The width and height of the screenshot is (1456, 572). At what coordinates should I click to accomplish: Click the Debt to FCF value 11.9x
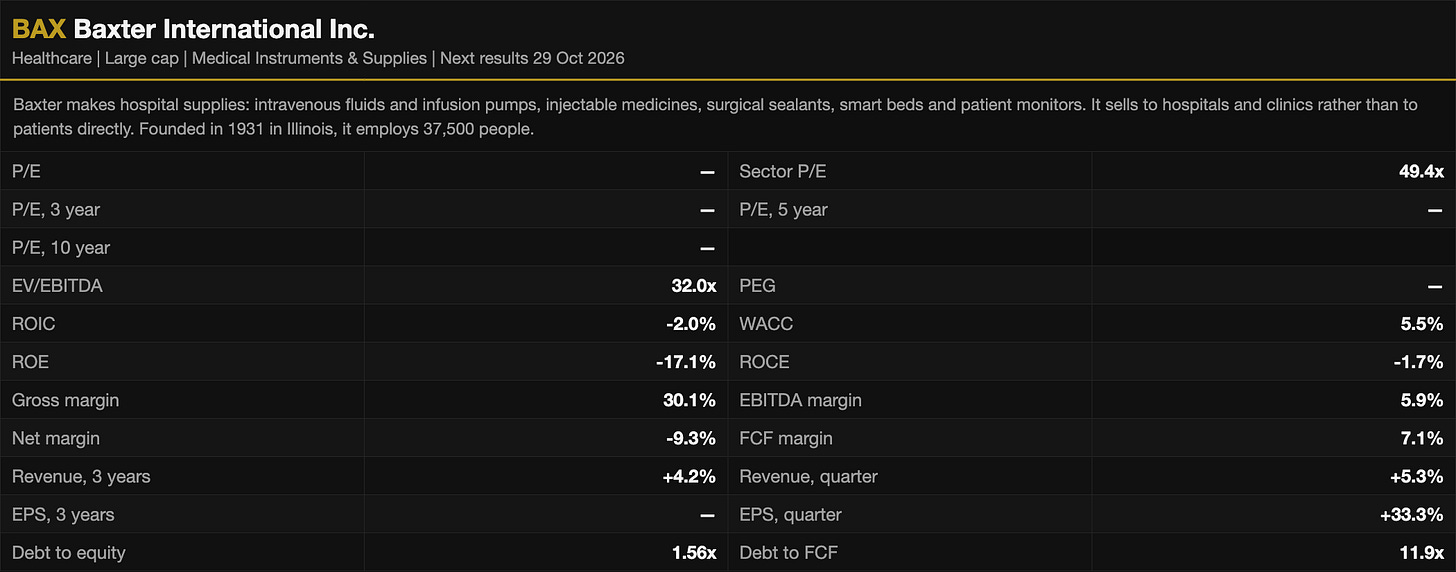1421,552
